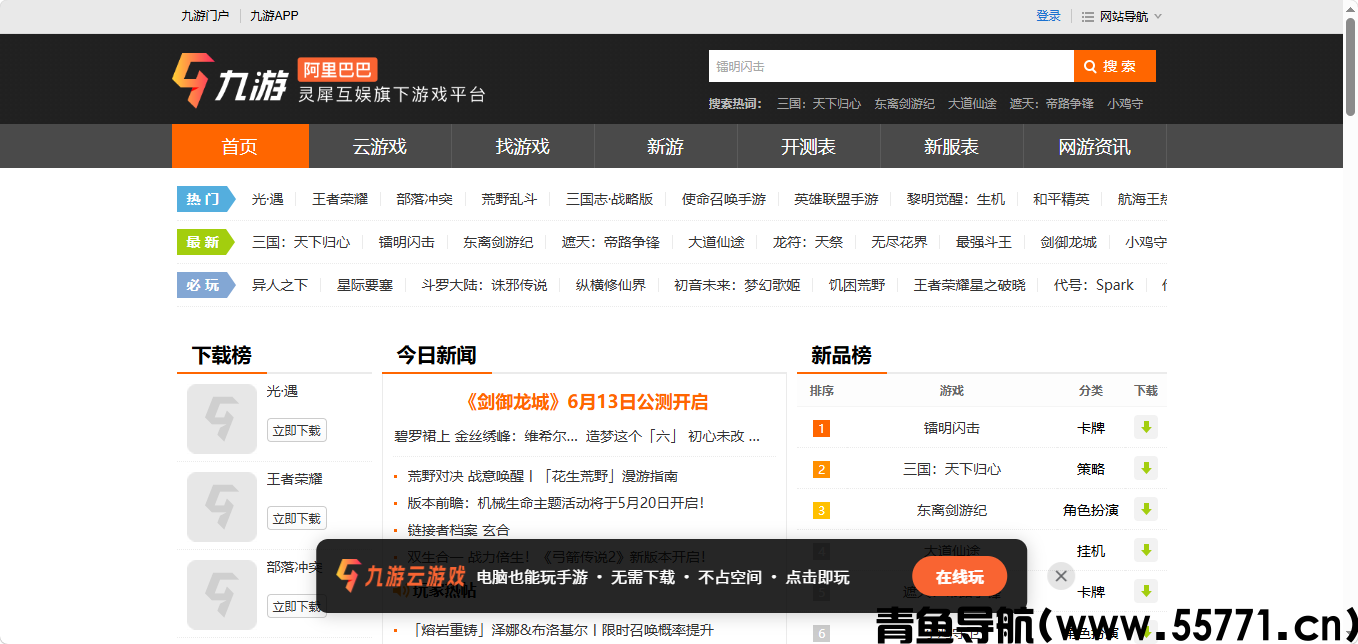Select the 云游戏 nav tab
Viewport: 1358px width, 644px height.
(380, 146)
